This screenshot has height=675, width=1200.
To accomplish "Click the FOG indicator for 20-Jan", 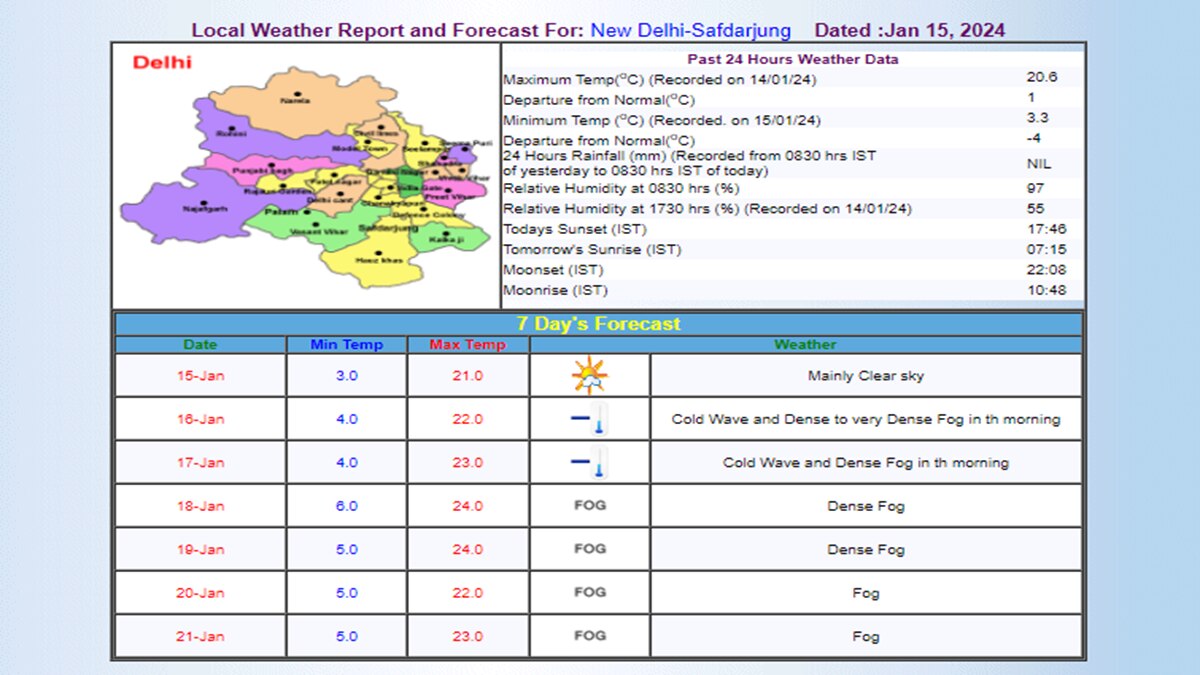I will (x=589, y=592).
